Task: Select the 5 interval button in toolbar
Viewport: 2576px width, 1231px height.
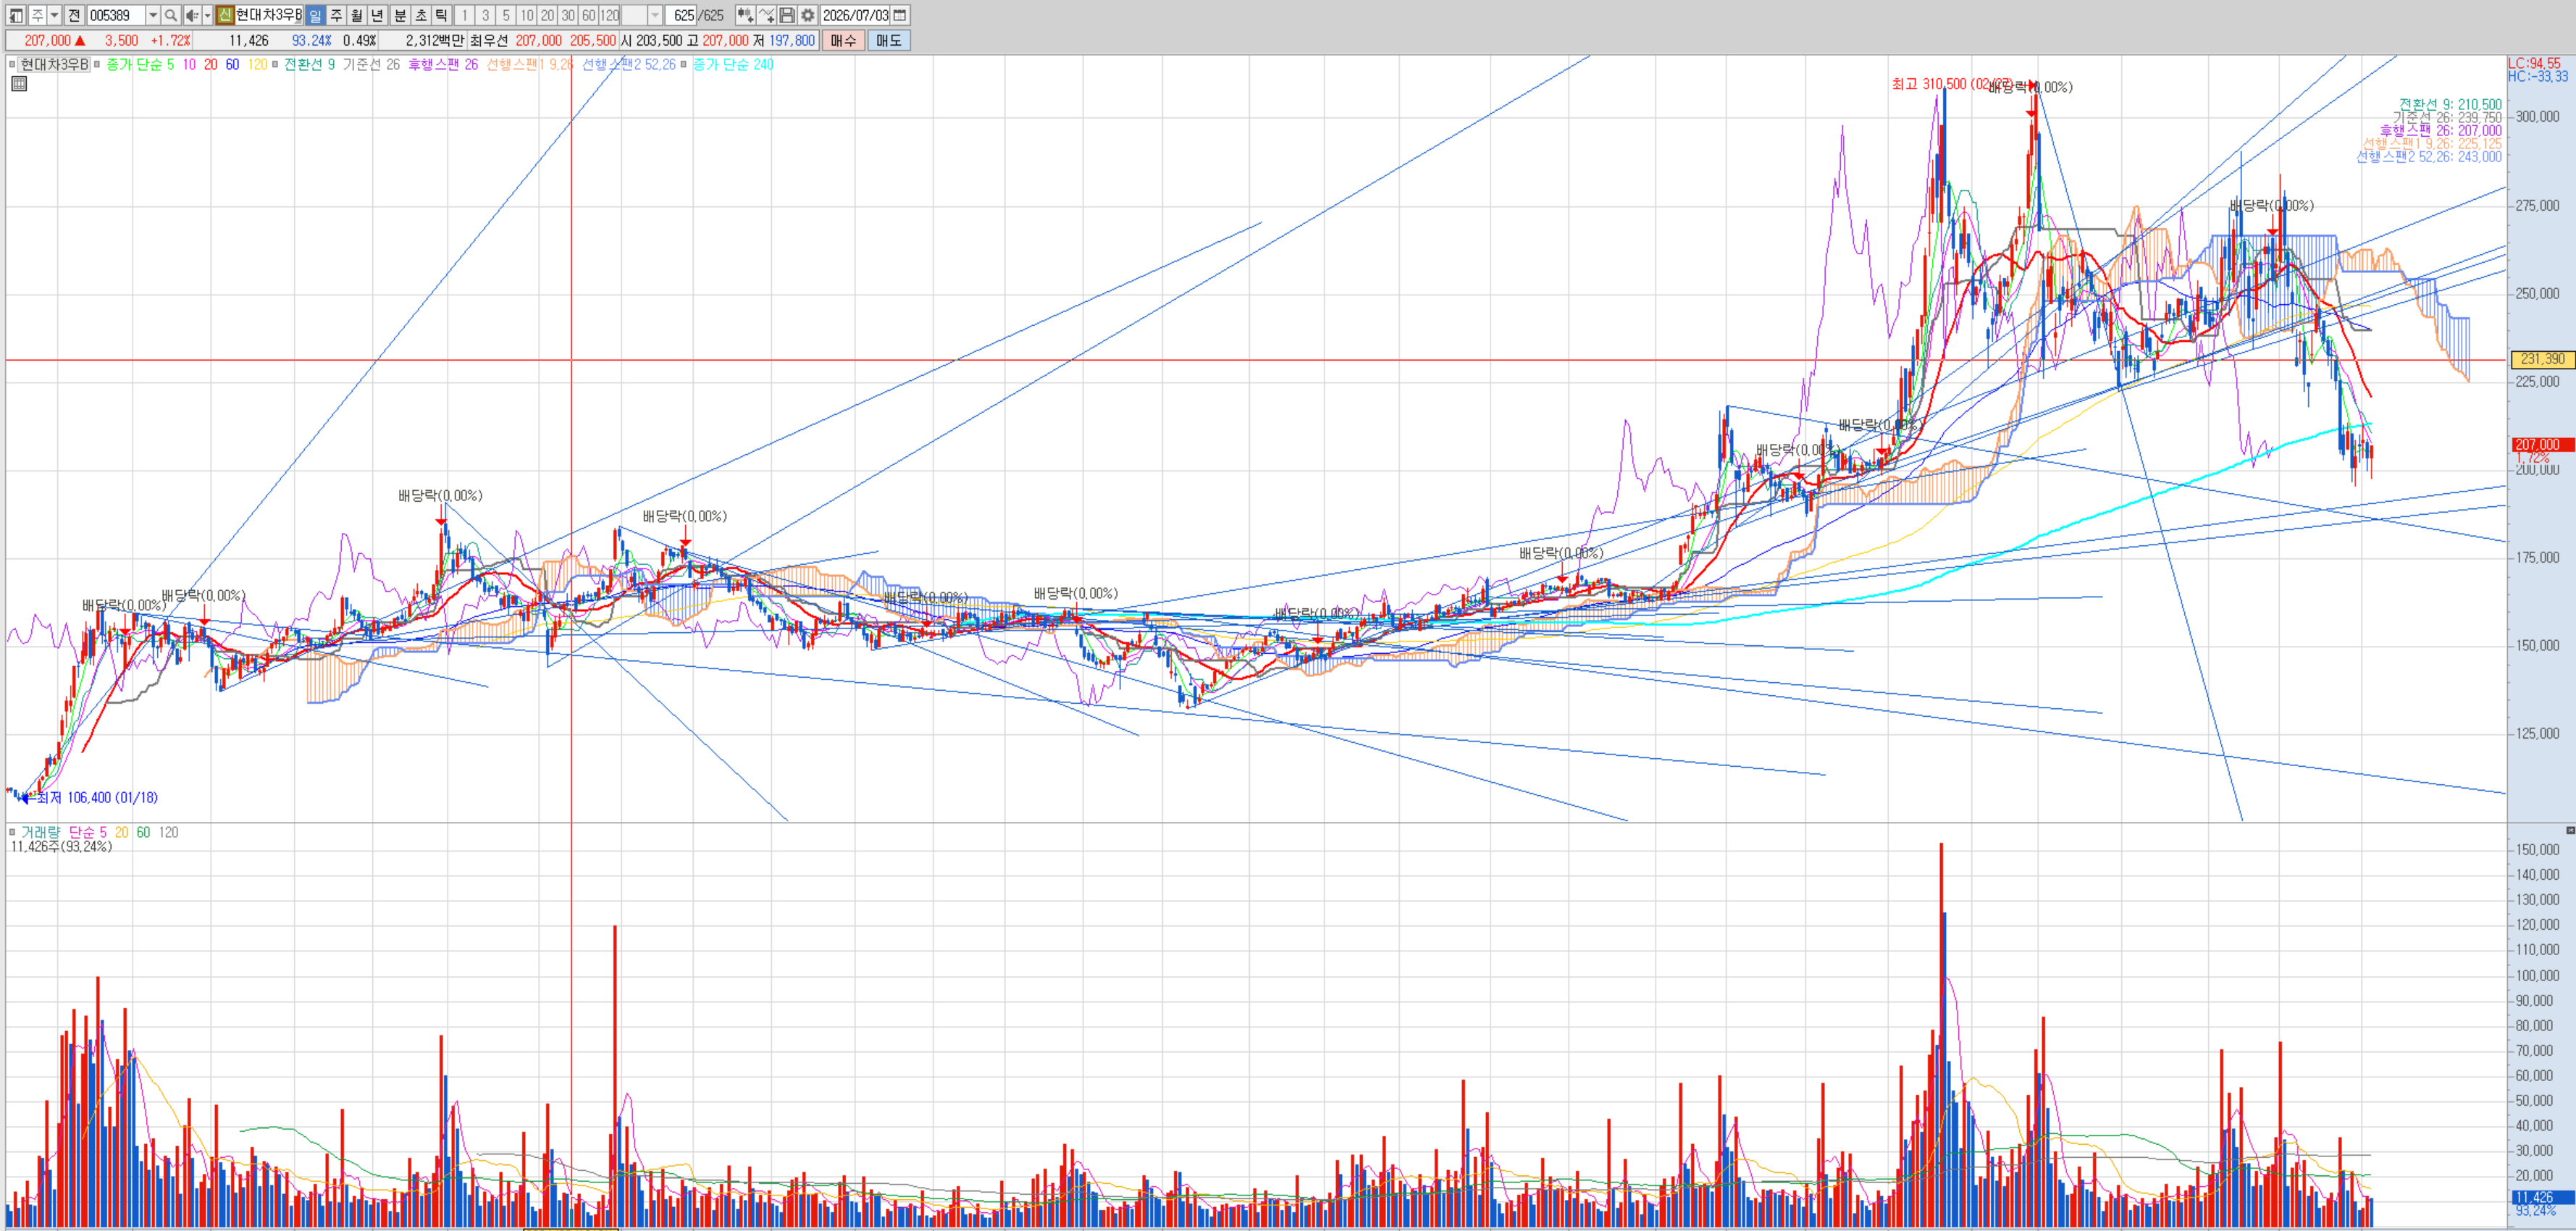Action: click(506, 15)
